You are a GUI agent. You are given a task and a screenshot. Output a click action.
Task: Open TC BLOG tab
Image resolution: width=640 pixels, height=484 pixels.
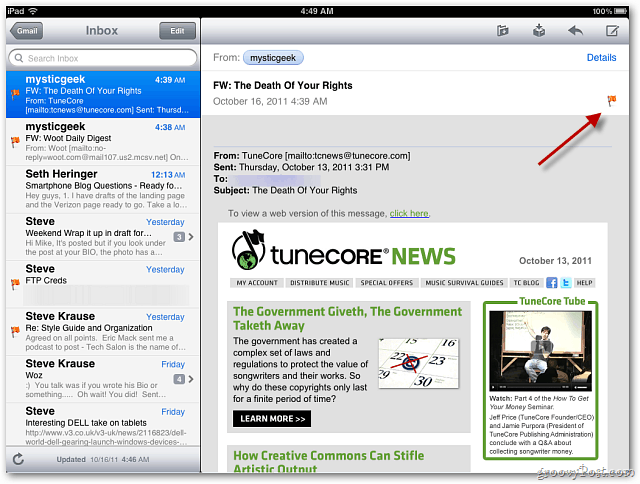click(526, 283)
